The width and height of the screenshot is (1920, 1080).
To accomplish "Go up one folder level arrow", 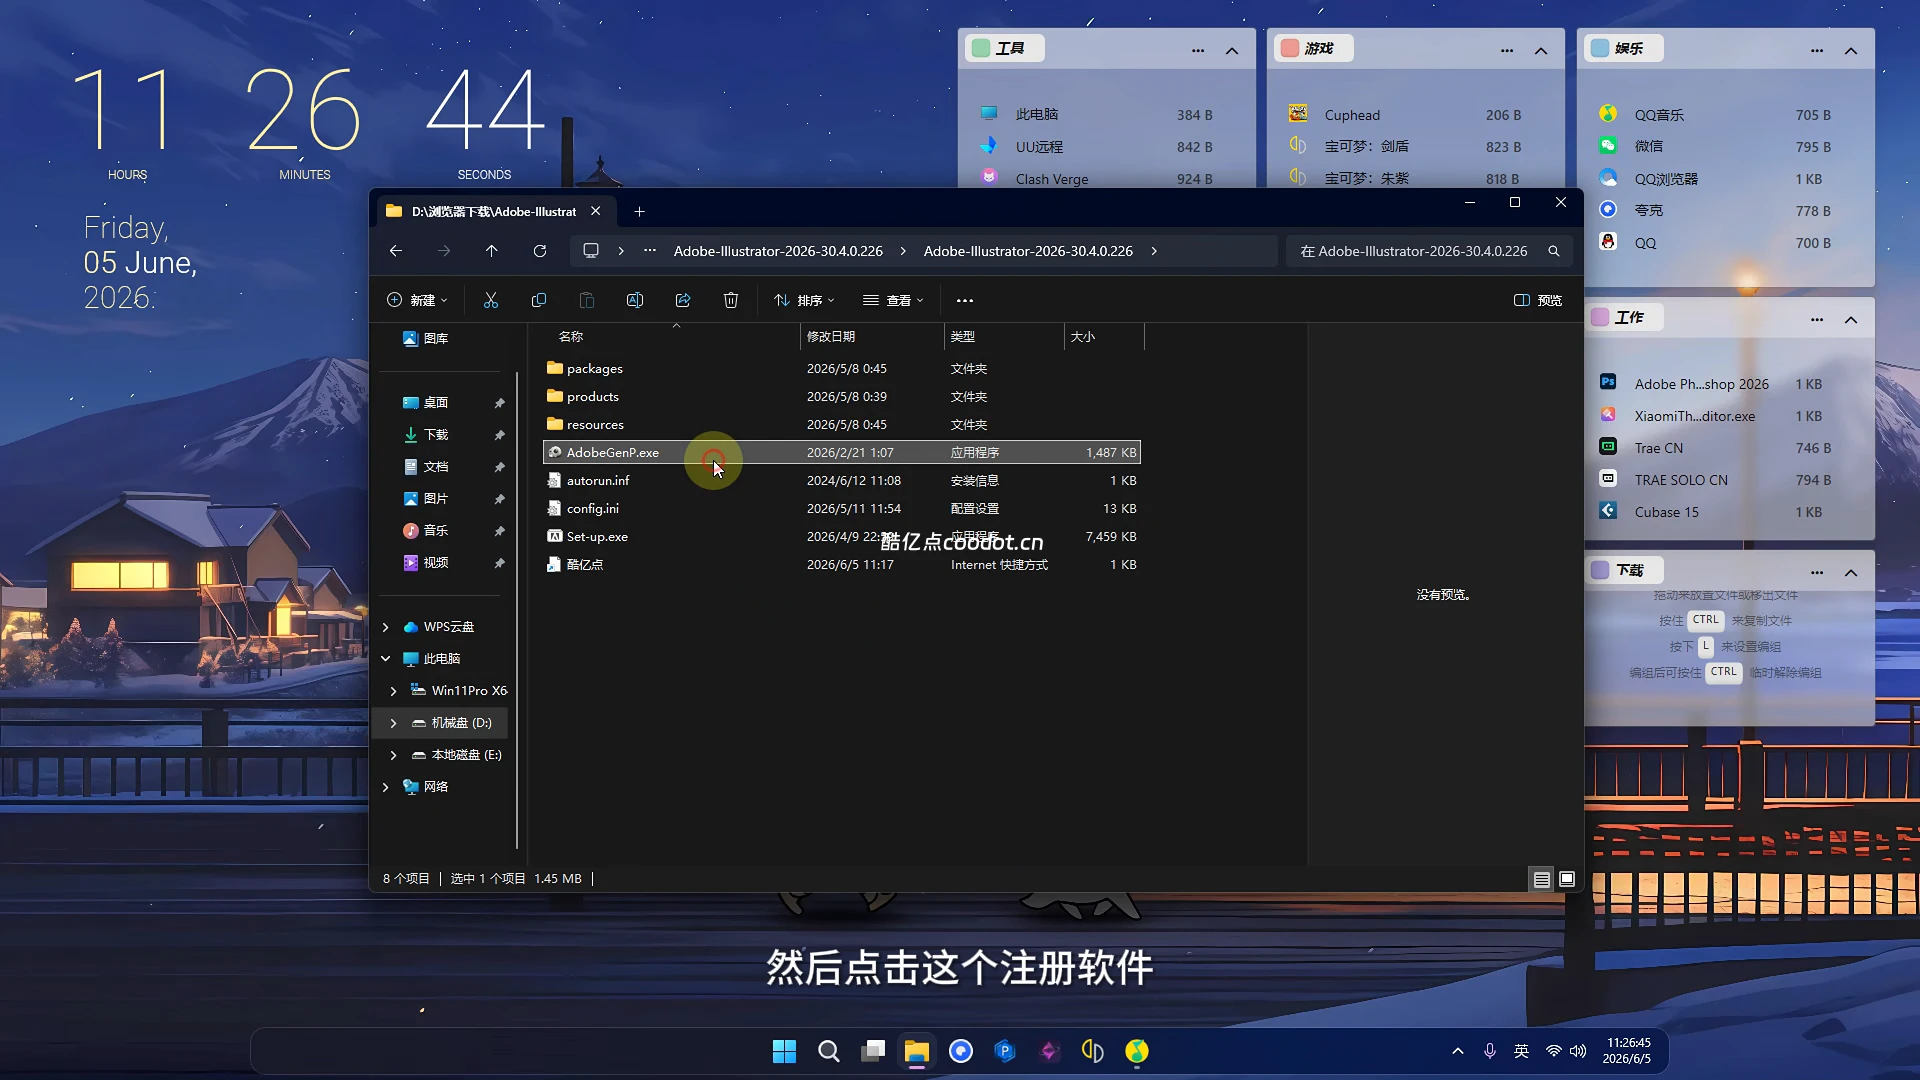I will click(x=491, y=251).
